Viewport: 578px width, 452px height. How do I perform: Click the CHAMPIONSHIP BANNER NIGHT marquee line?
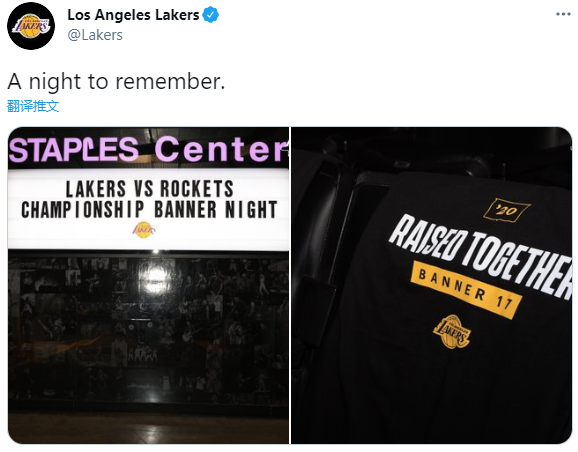[x=149, y=209]
